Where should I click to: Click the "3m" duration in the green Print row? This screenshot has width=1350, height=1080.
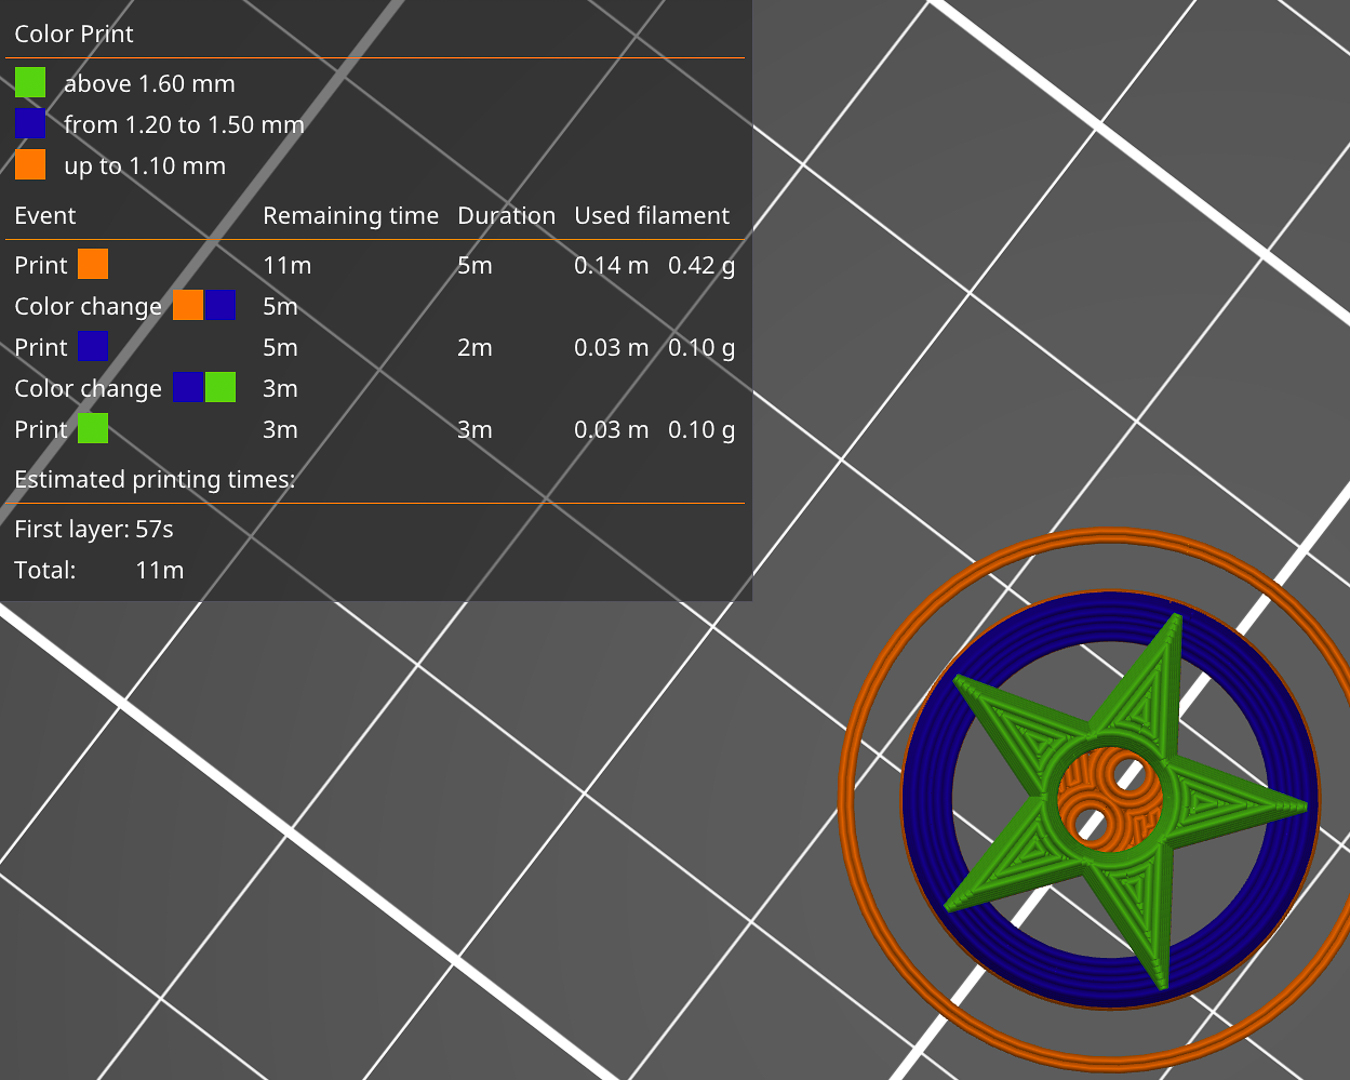[475, 429]
